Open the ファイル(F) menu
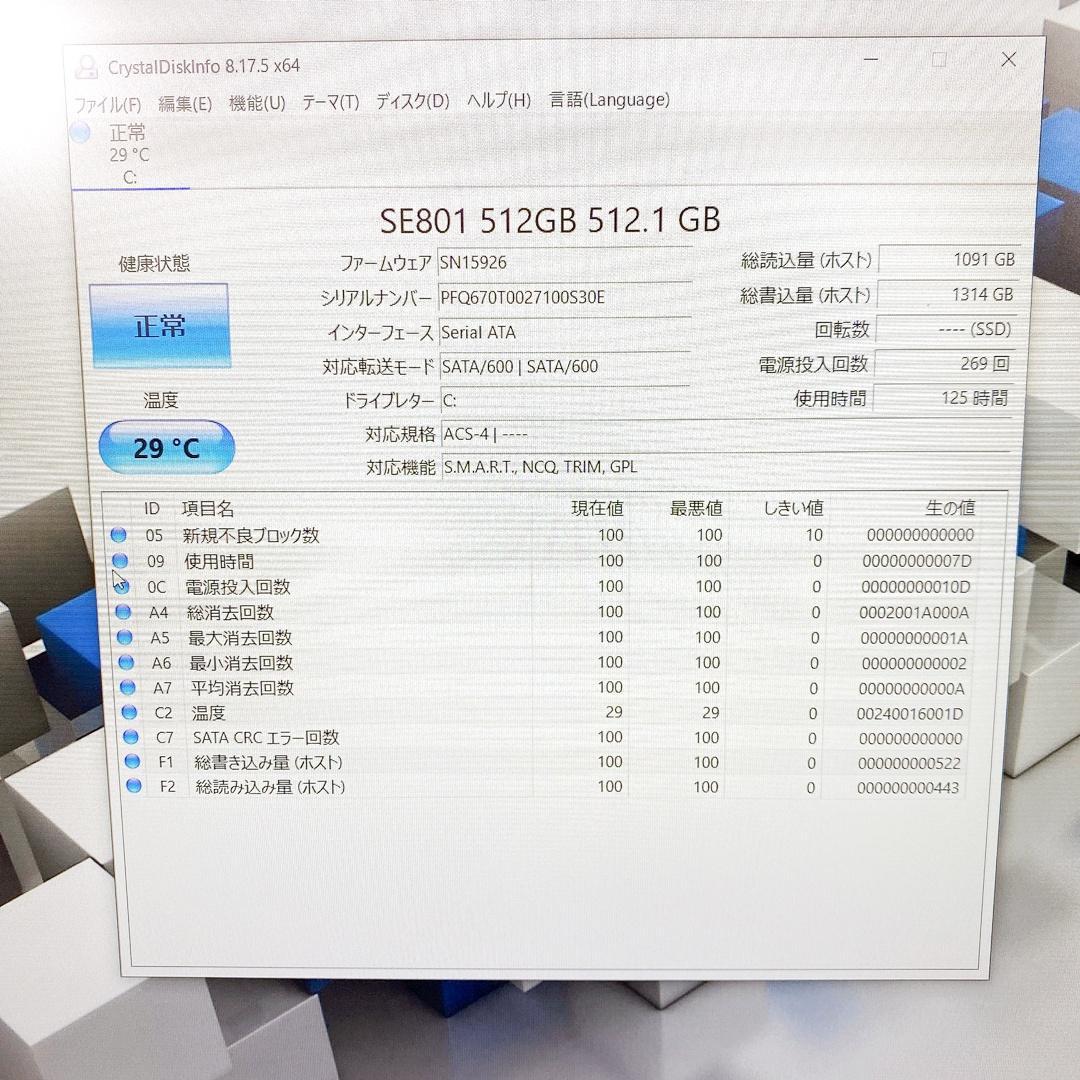 pos(106,100)
